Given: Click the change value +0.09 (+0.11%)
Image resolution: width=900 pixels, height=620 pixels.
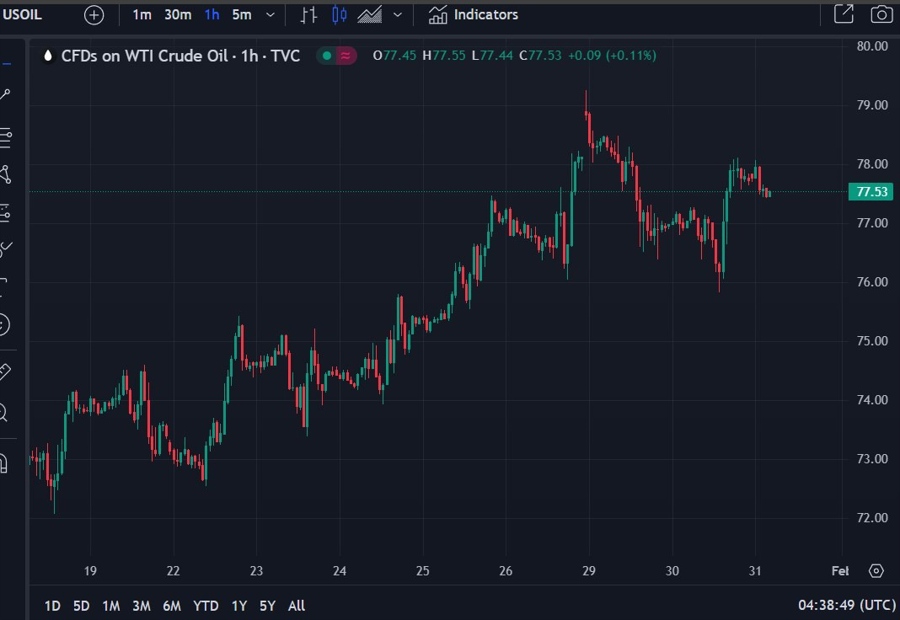Looking at the screenshot, I should [x=612, y=56].
